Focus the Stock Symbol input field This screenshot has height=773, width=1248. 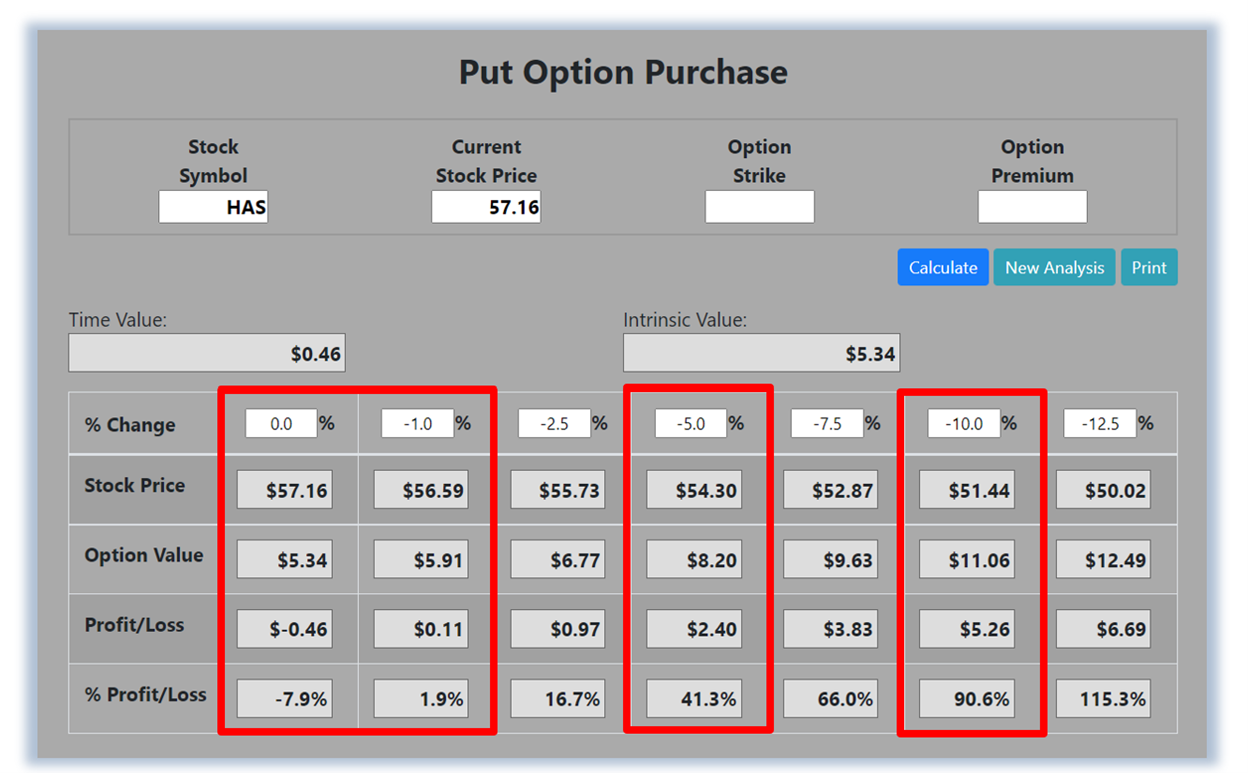click(213, 207)
